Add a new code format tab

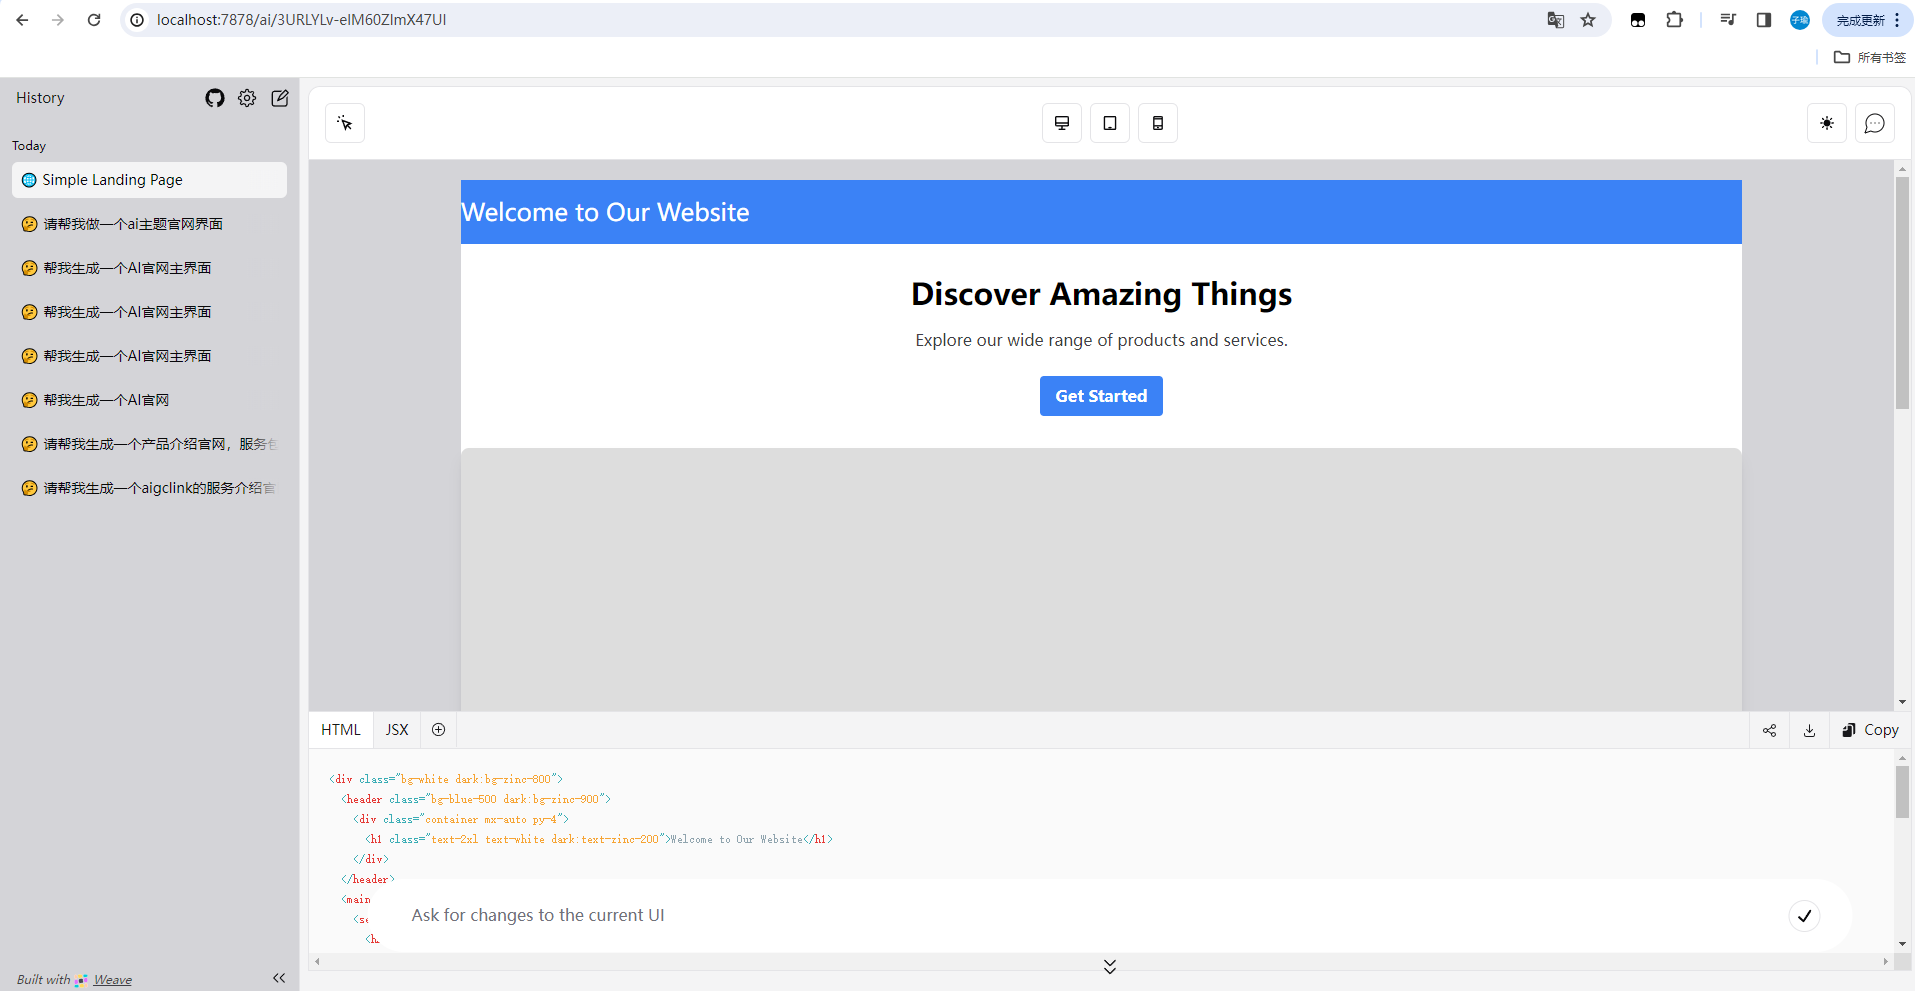[438, 730]
